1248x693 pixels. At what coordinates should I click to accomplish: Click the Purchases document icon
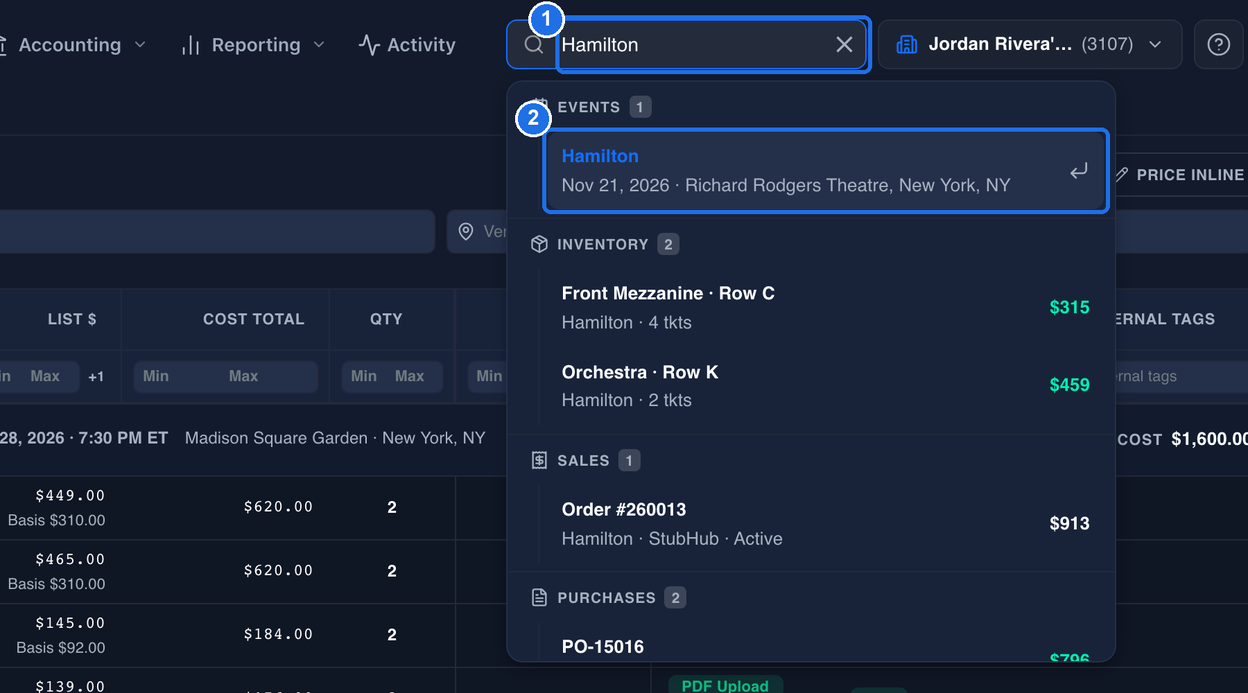539,598
